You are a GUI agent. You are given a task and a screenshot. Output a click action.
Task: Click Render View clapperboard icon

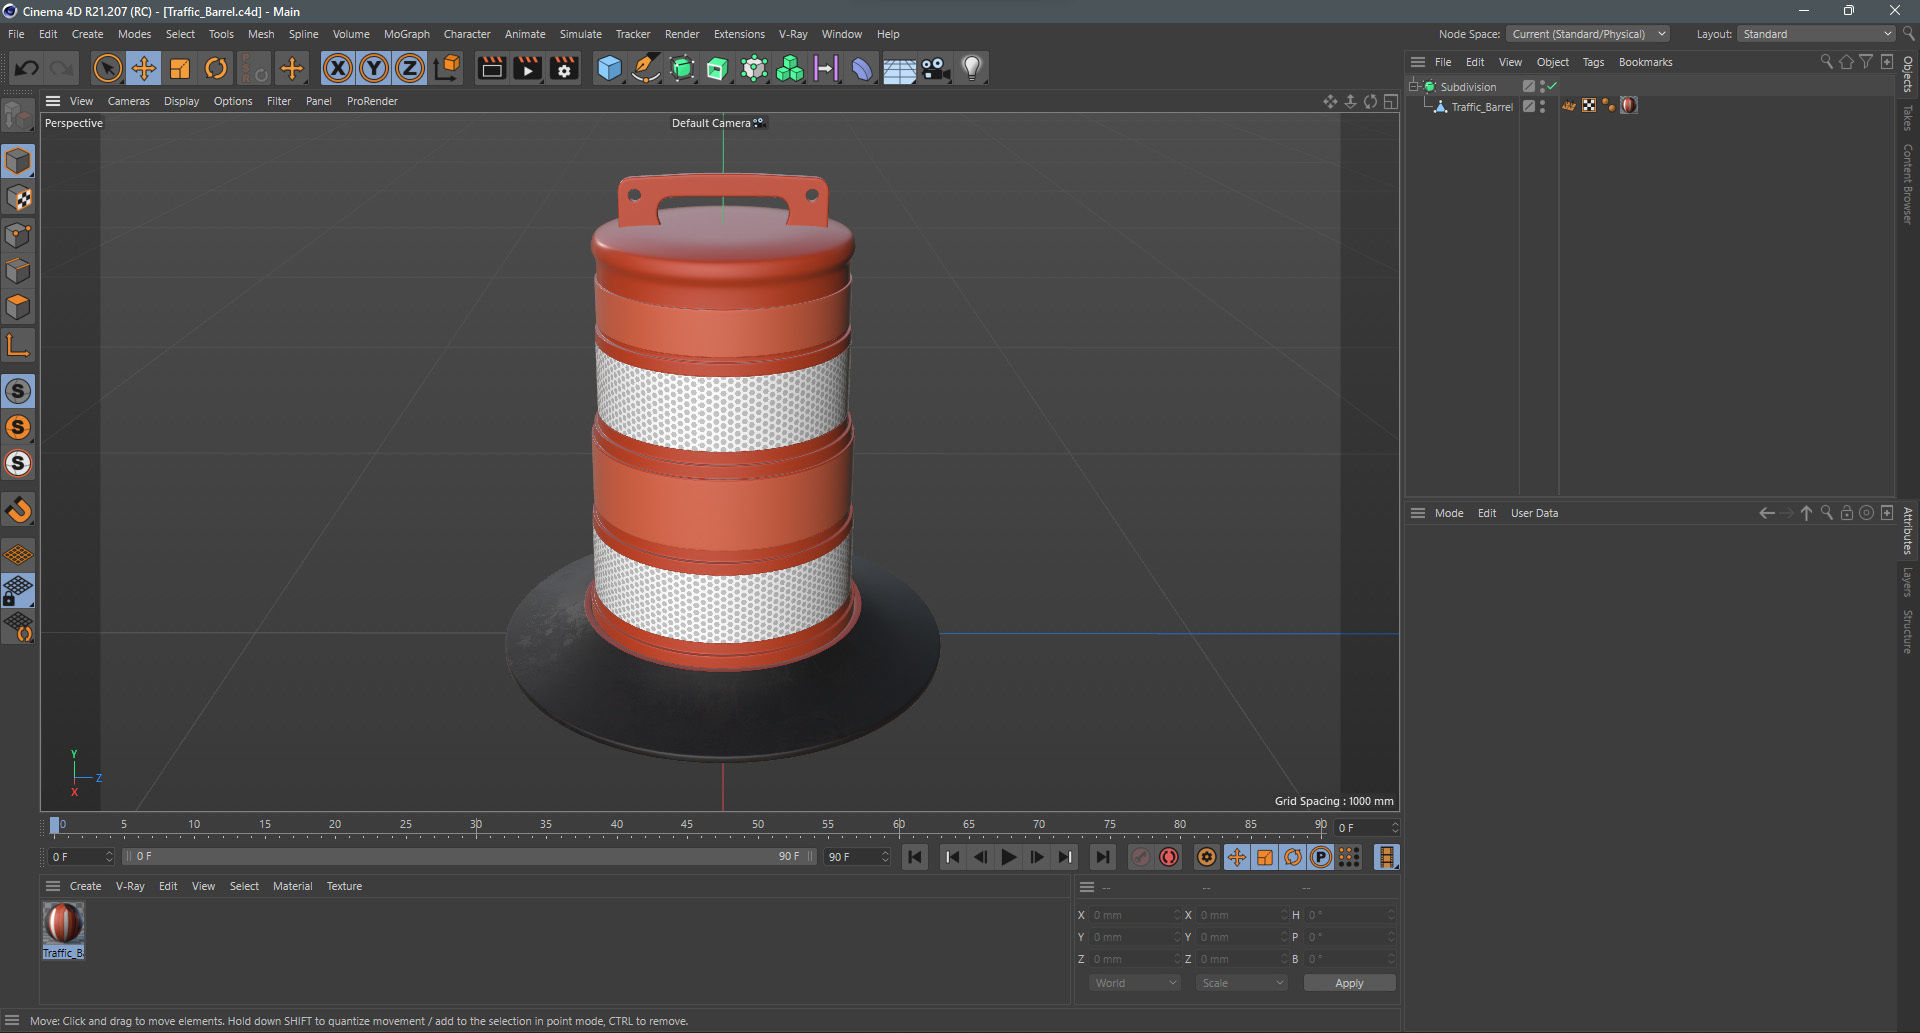pyautogui.click(x=491, y=68)
